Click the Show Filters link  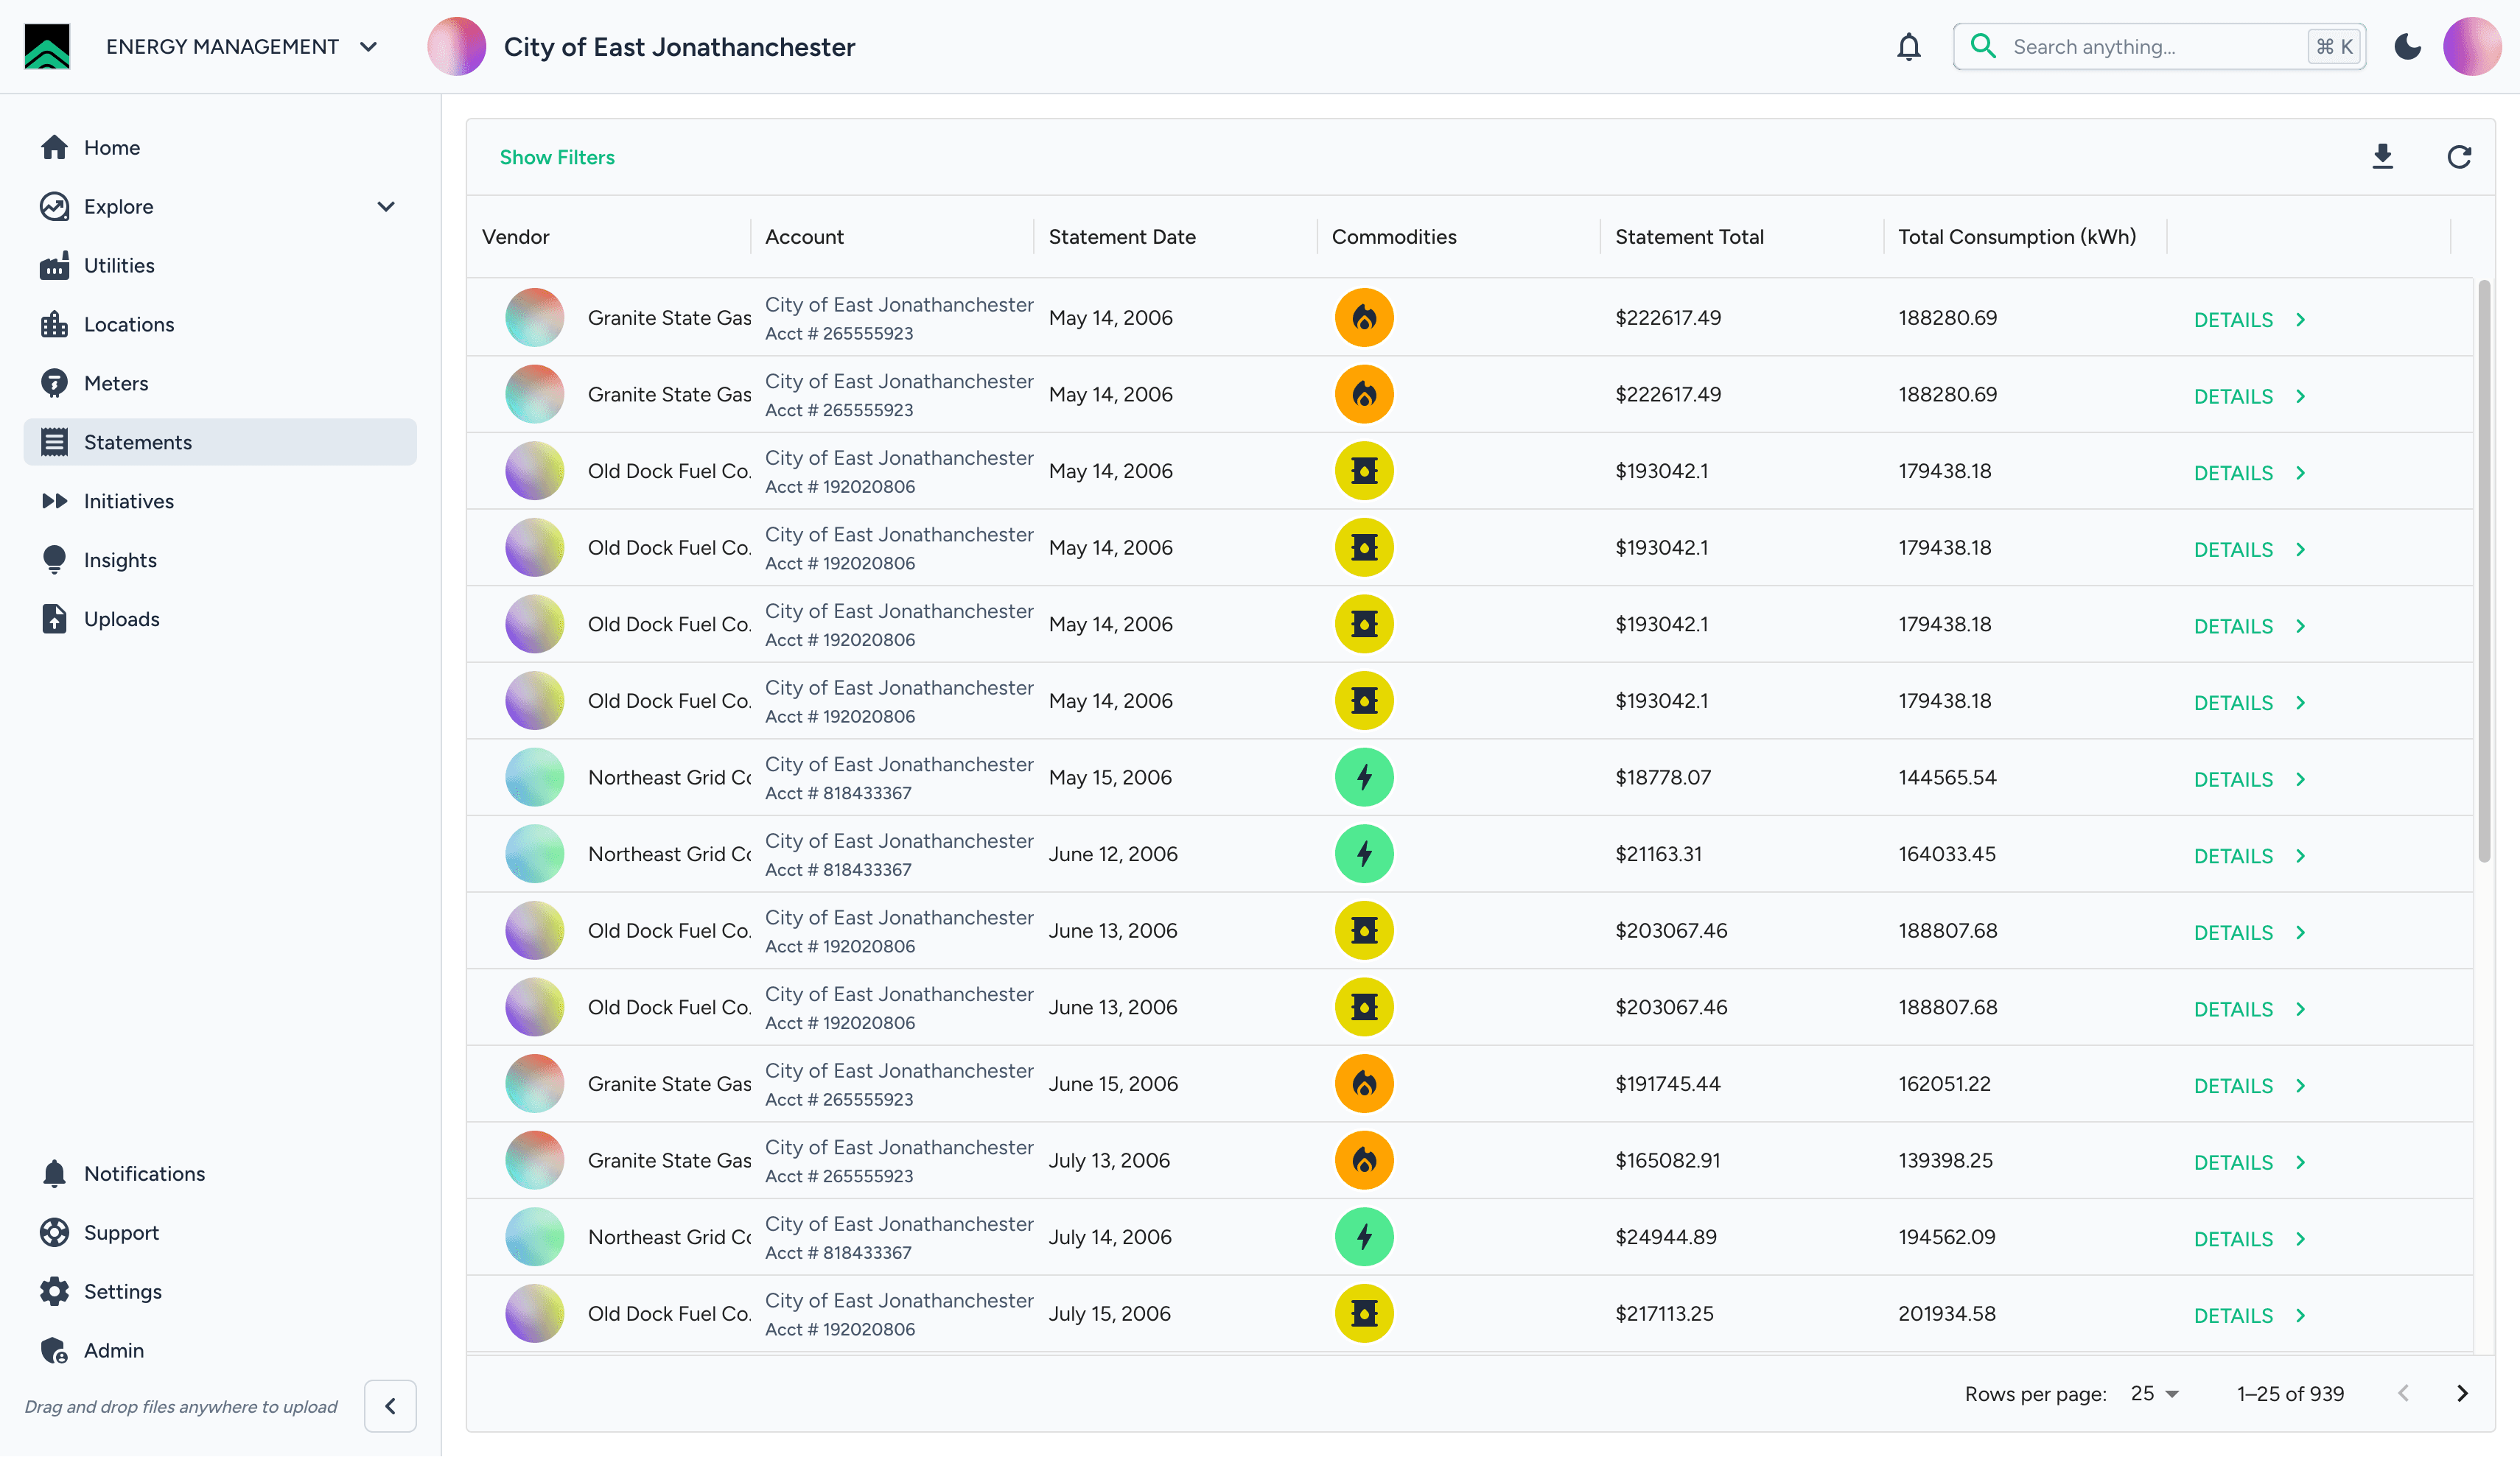(557, 157)
